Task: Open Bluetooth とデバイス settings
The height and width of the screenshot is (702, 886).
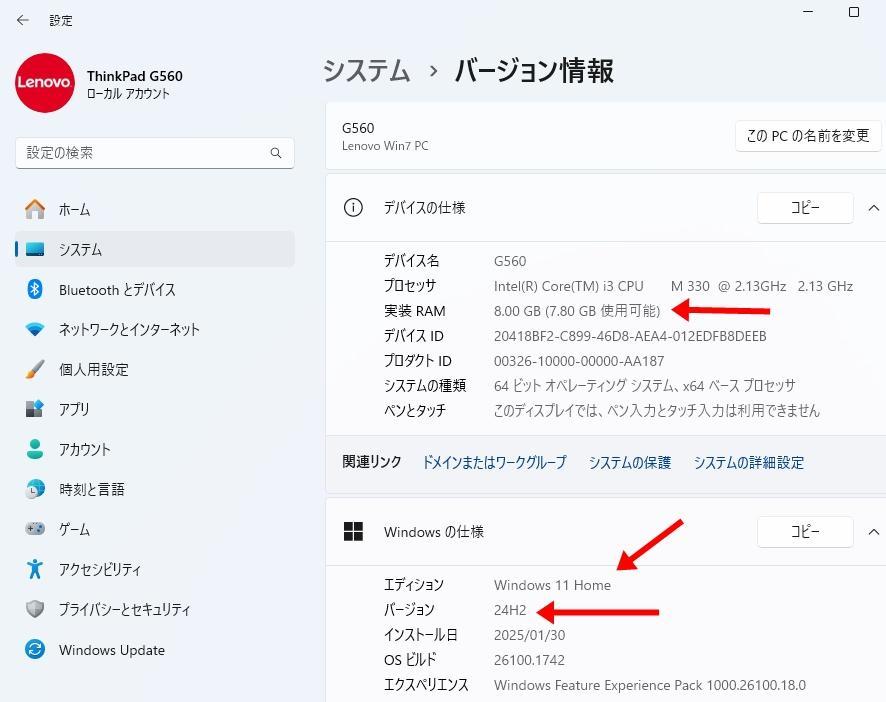Action: tap(154, 289)
